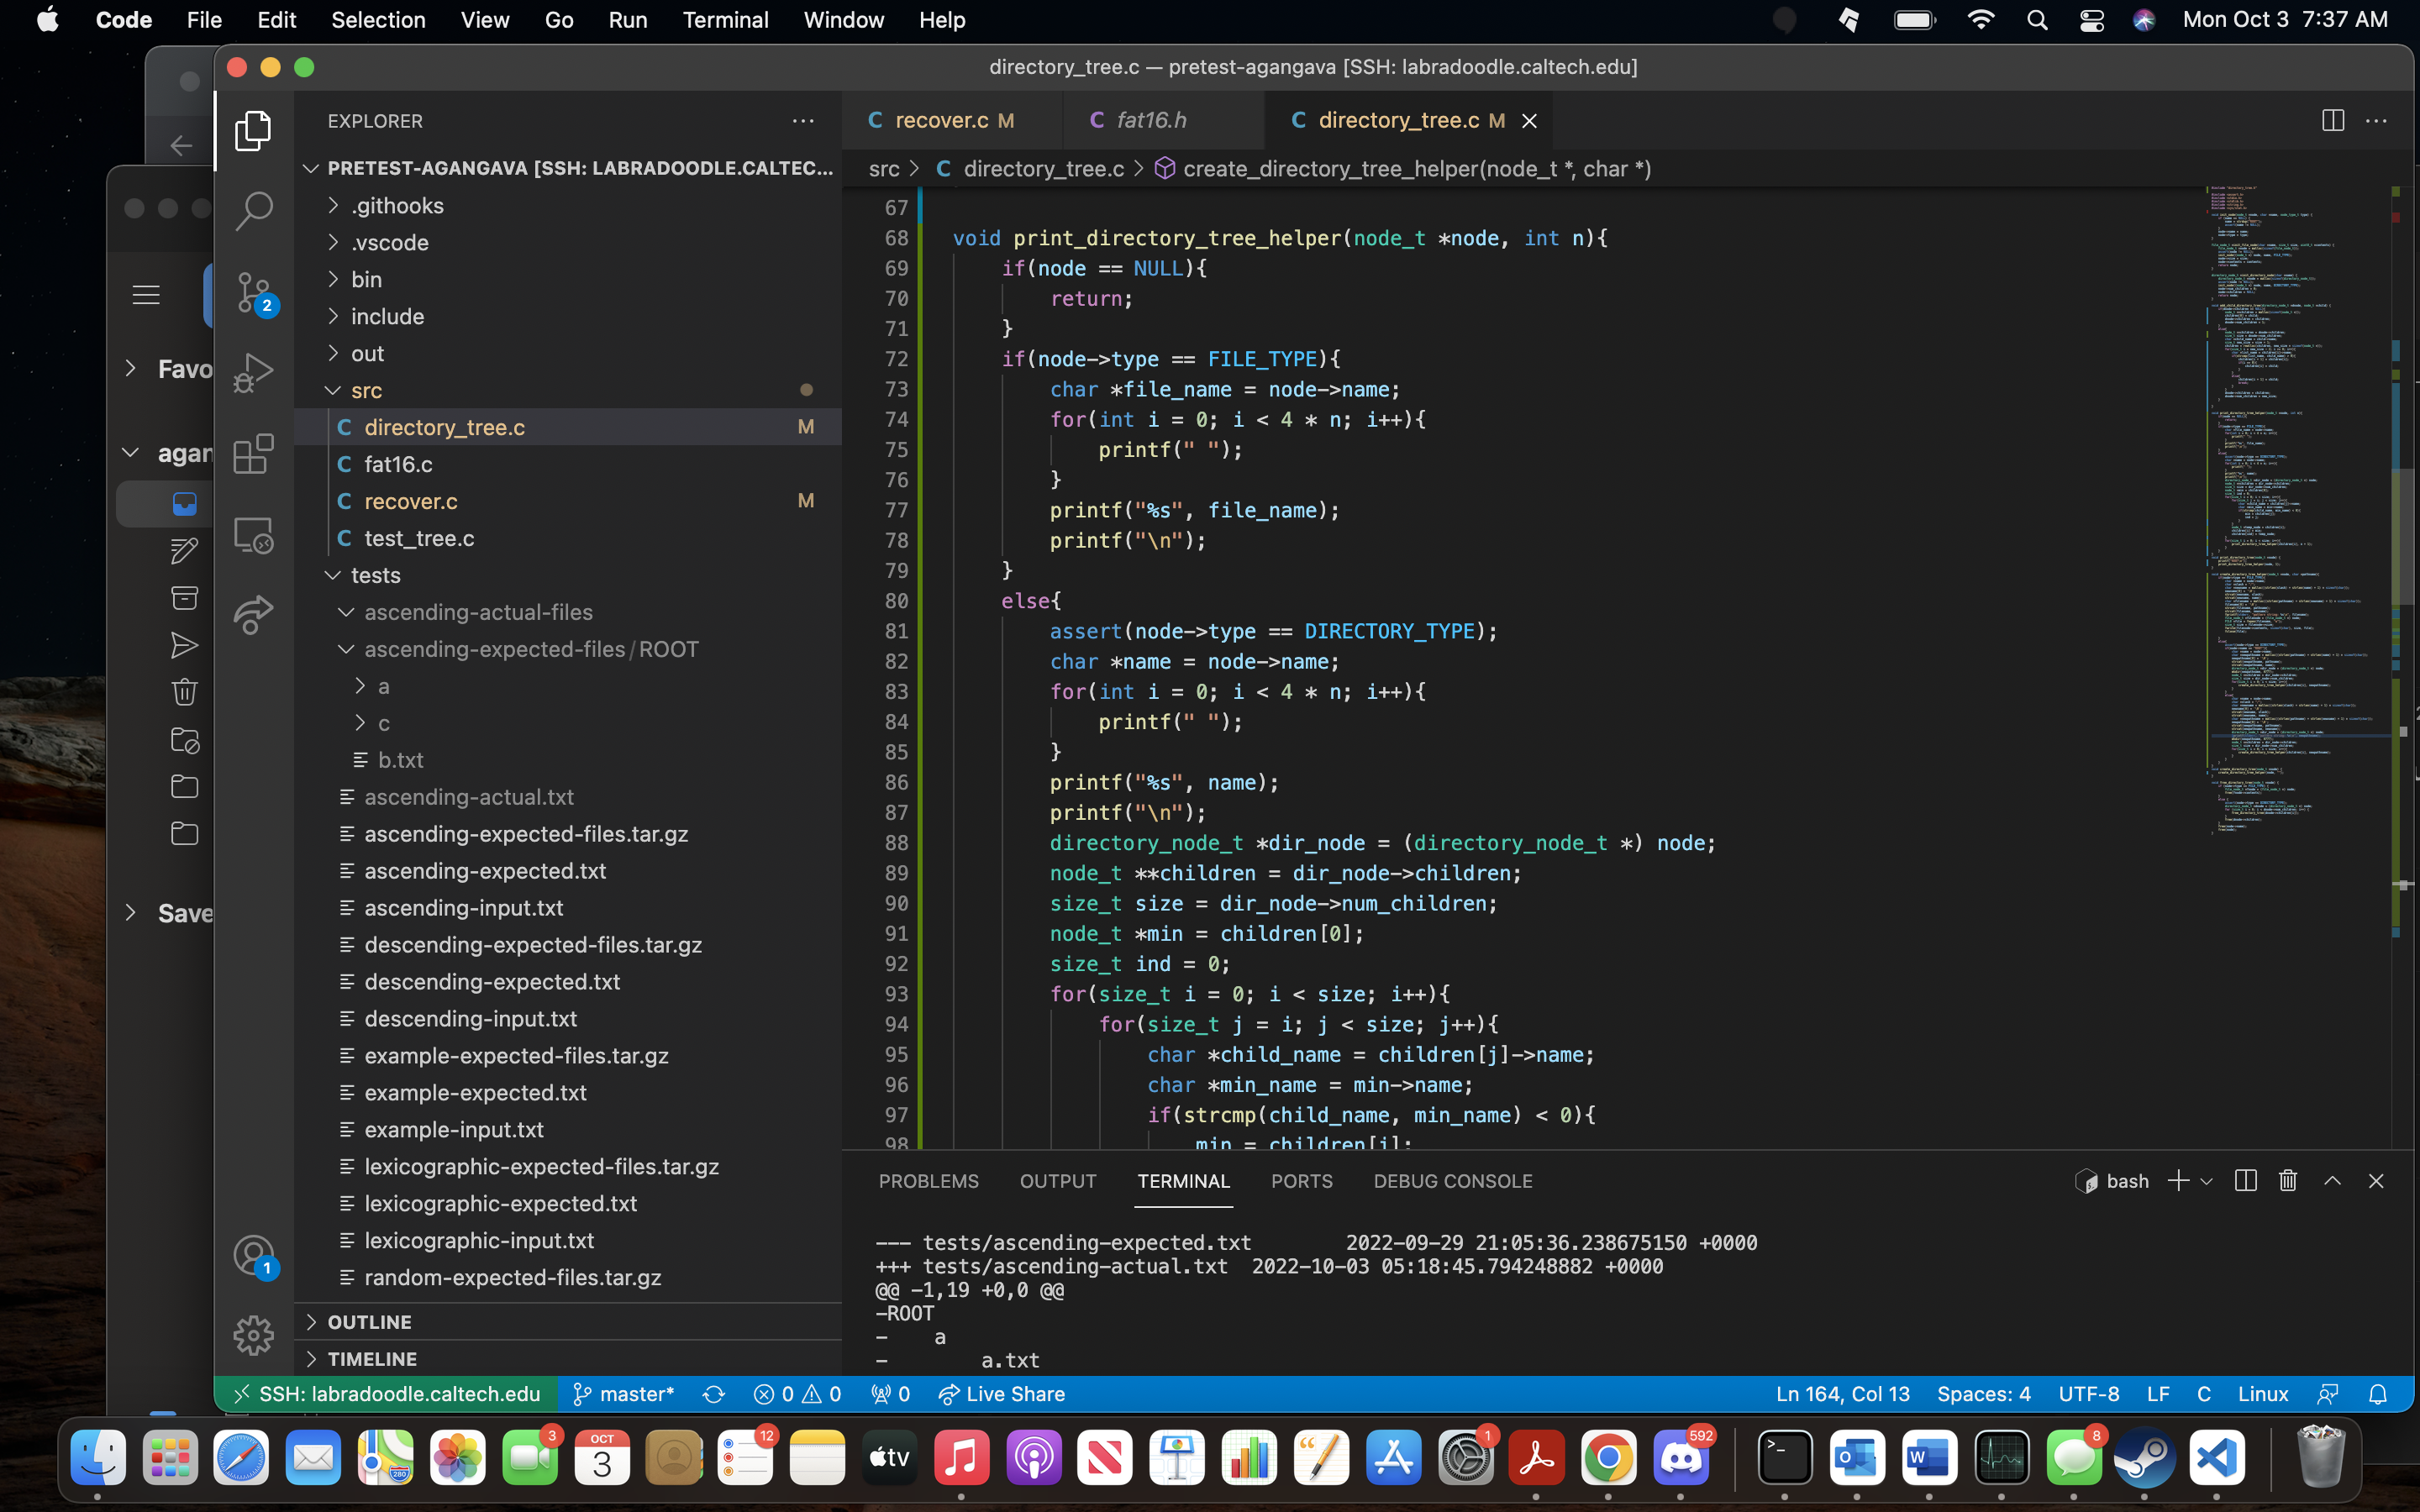Toggle maximized panel size with the chevron
2420x1512 pixels.
coord(2332,1181)
